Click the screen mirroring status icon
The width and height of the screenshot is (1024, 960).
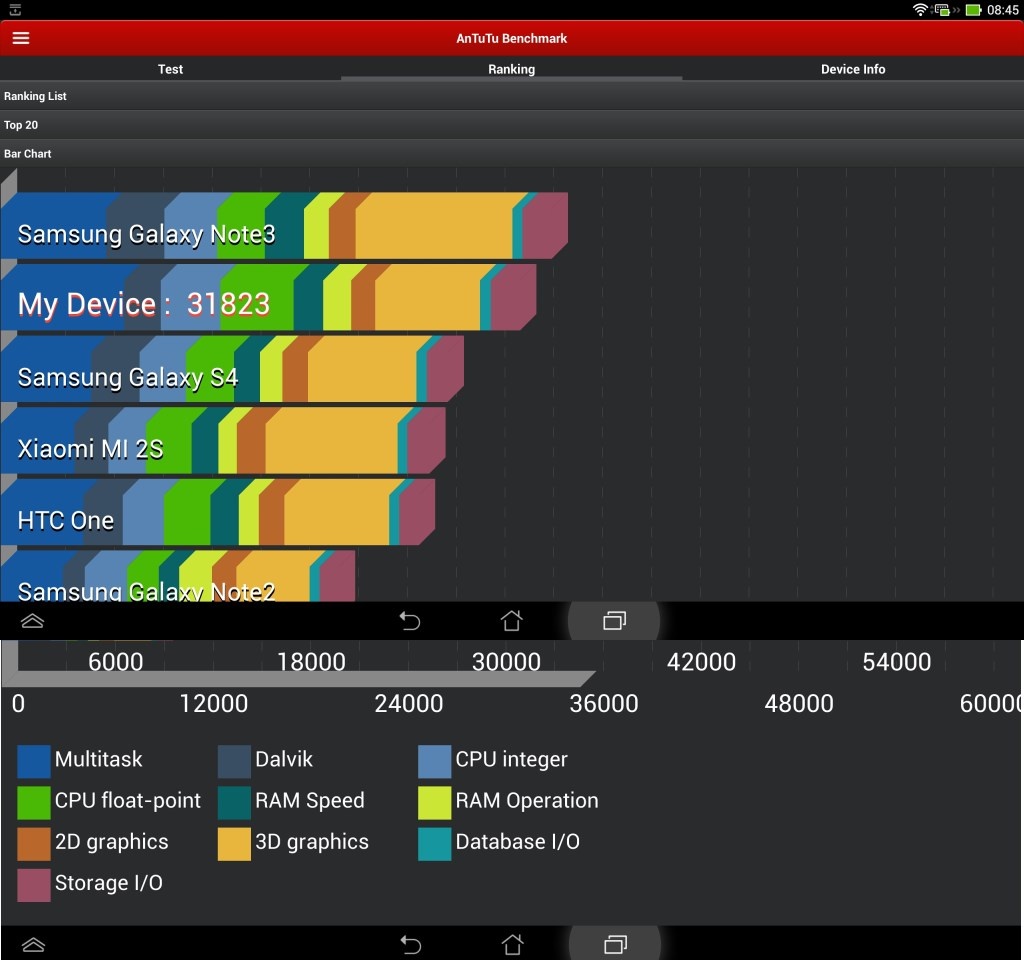[942, 10]
